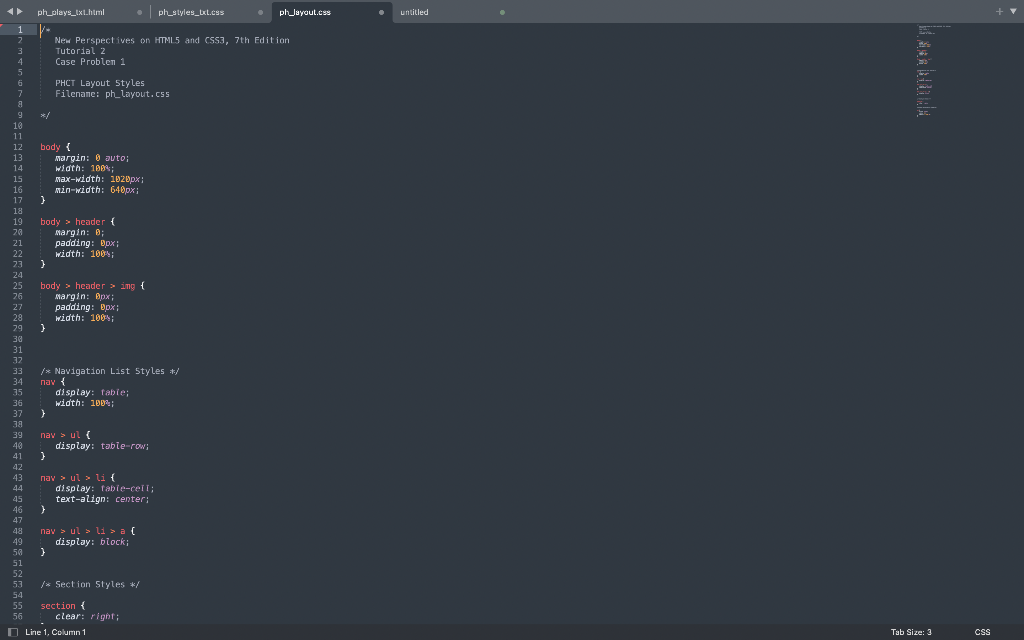Toggle the sidebar icon in status bar
The image size is (1024, 640).
(12, 632)
